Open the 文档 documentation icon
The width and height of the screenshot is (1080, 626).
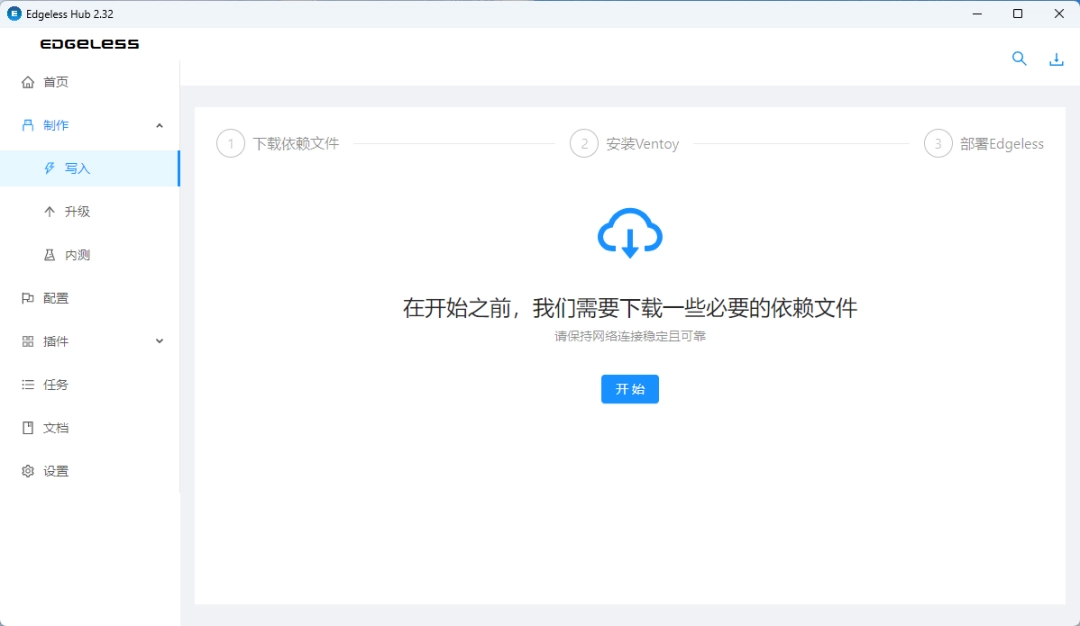[27, 427]
